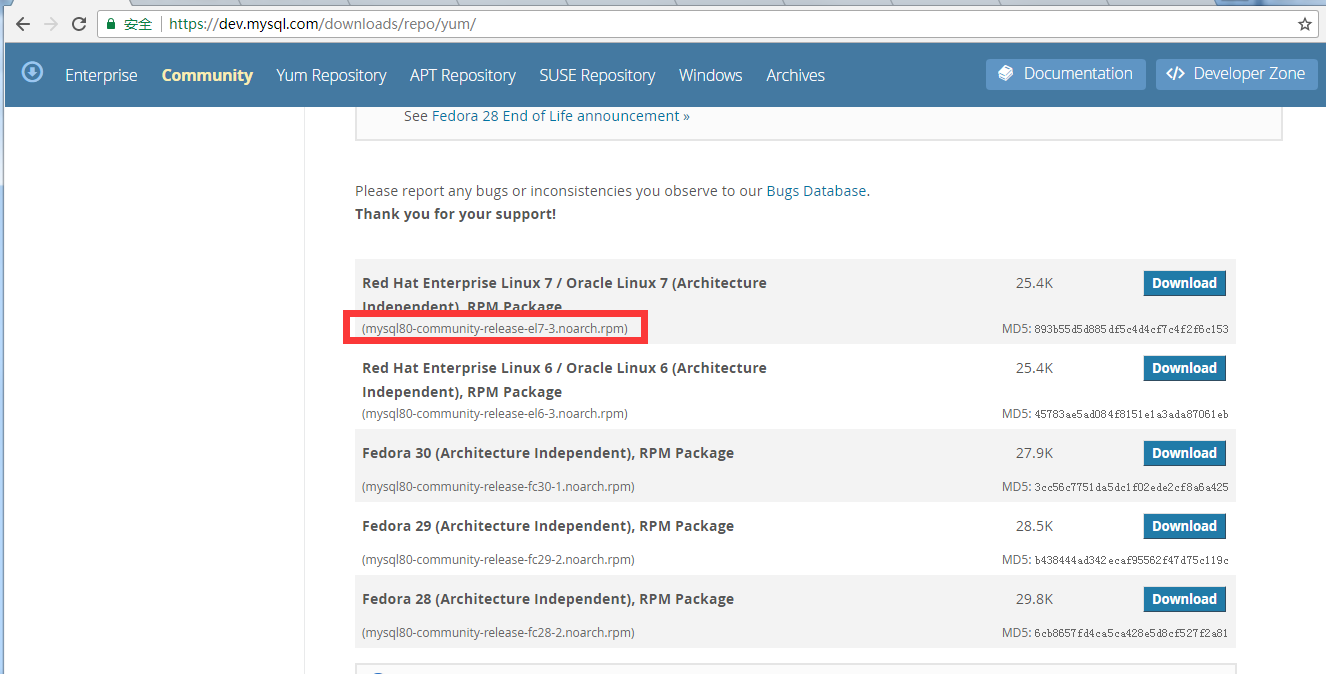Viewport: 1326px width, 674px height.
Task: Click the mysql80-community-release-fc29-2.noarch.rpm filename
Action: 498,560
